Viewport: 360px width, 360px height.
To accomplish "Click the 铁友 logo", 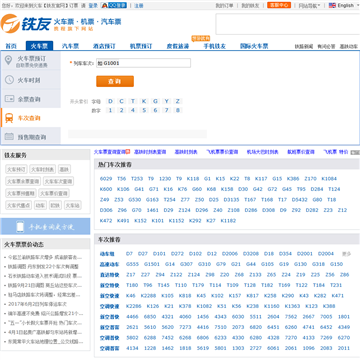I will click(26, 23).
